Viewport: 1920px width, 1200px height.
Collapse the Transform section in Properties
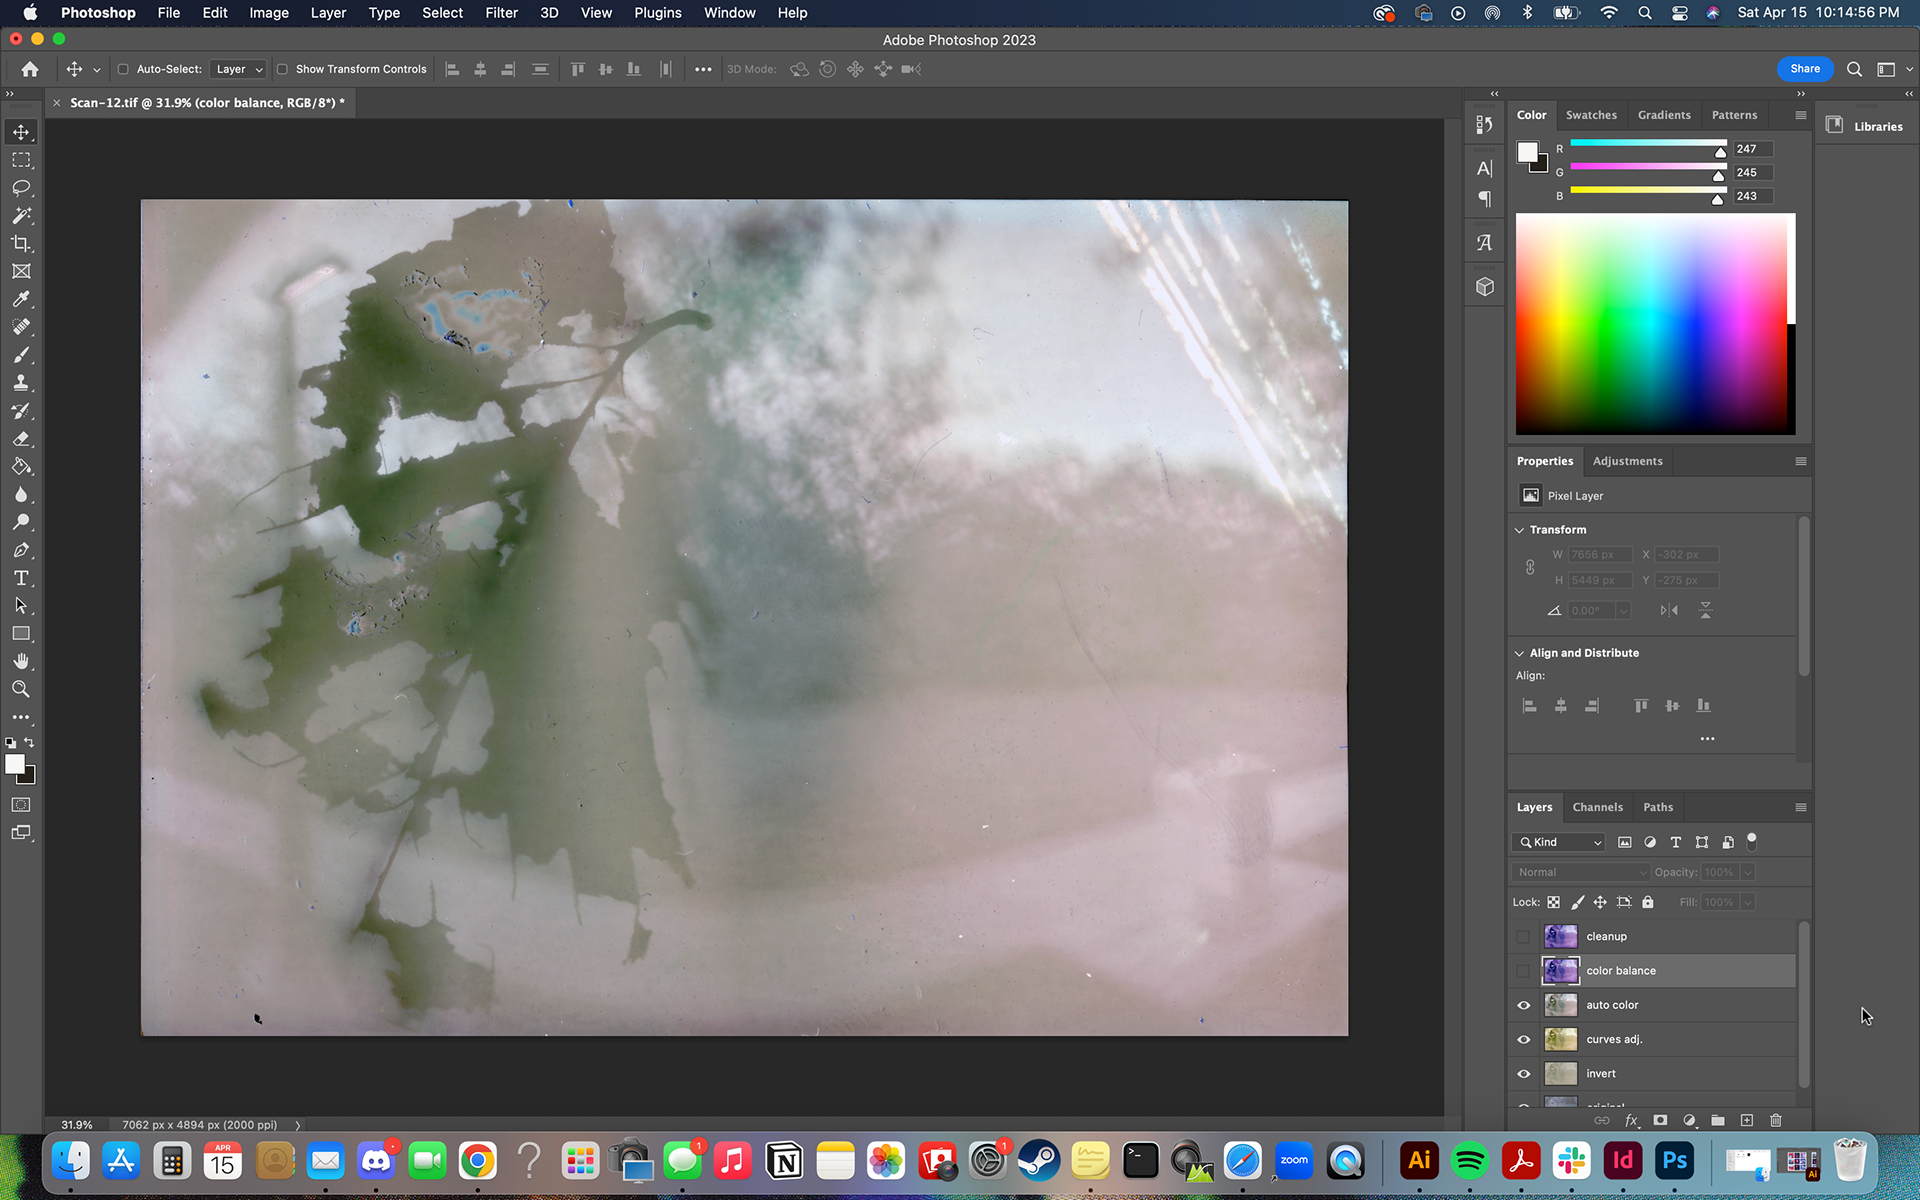pyautogui.click(x=1521, y=529)
